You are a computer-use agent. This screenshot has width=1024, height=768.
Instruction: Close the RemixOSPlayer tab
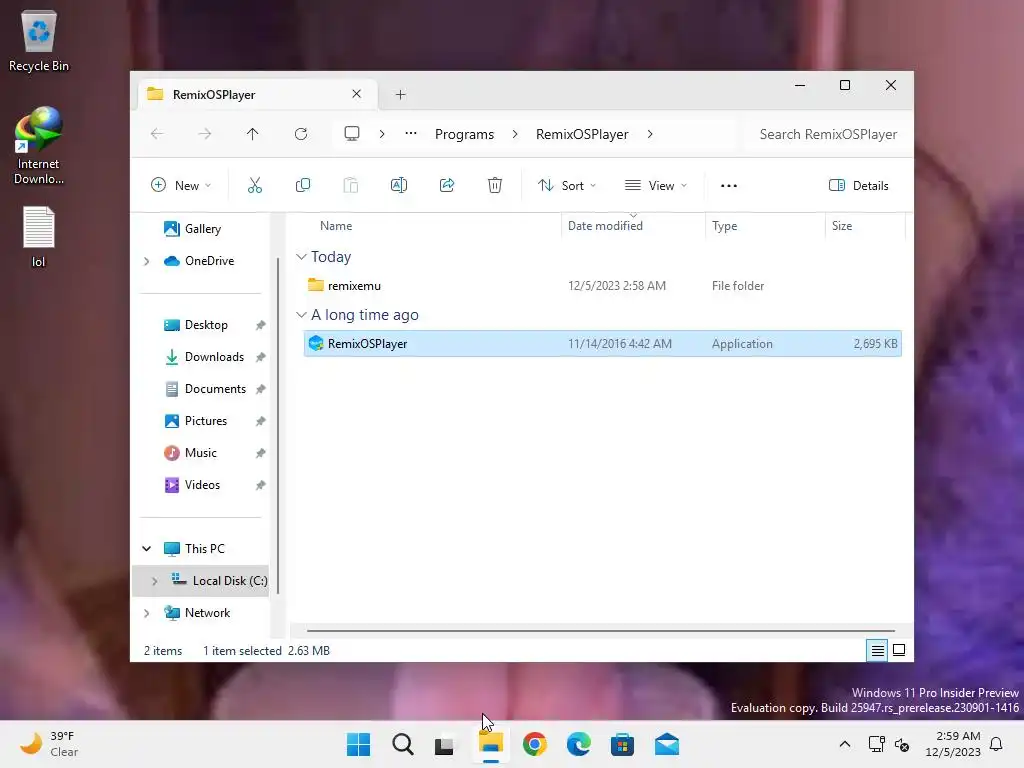pos(357,94)
